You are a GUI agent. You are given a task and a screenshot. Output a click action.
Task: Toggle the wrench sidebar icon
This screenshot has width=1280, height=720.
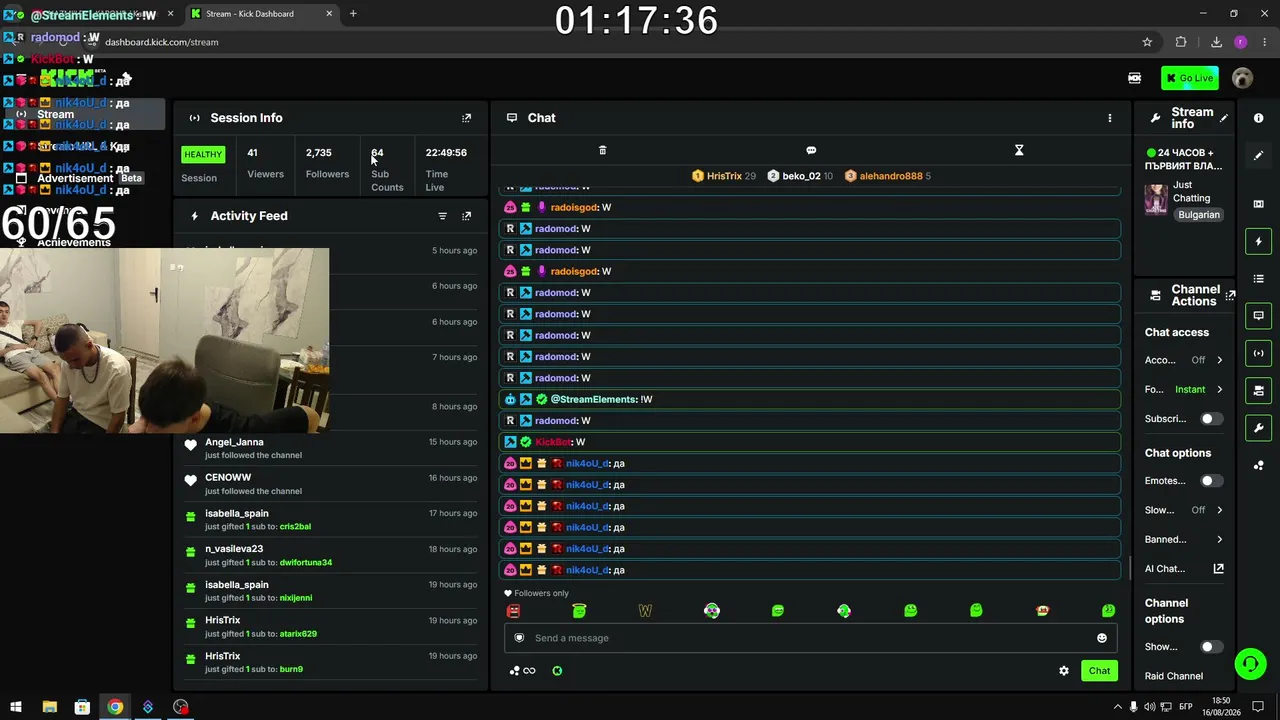[x=1258, y=428]
